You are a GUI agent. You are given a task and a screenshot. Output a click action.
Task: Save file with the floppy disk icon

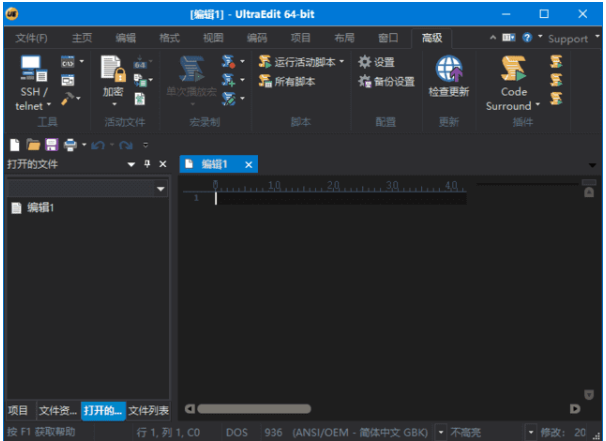51,145
